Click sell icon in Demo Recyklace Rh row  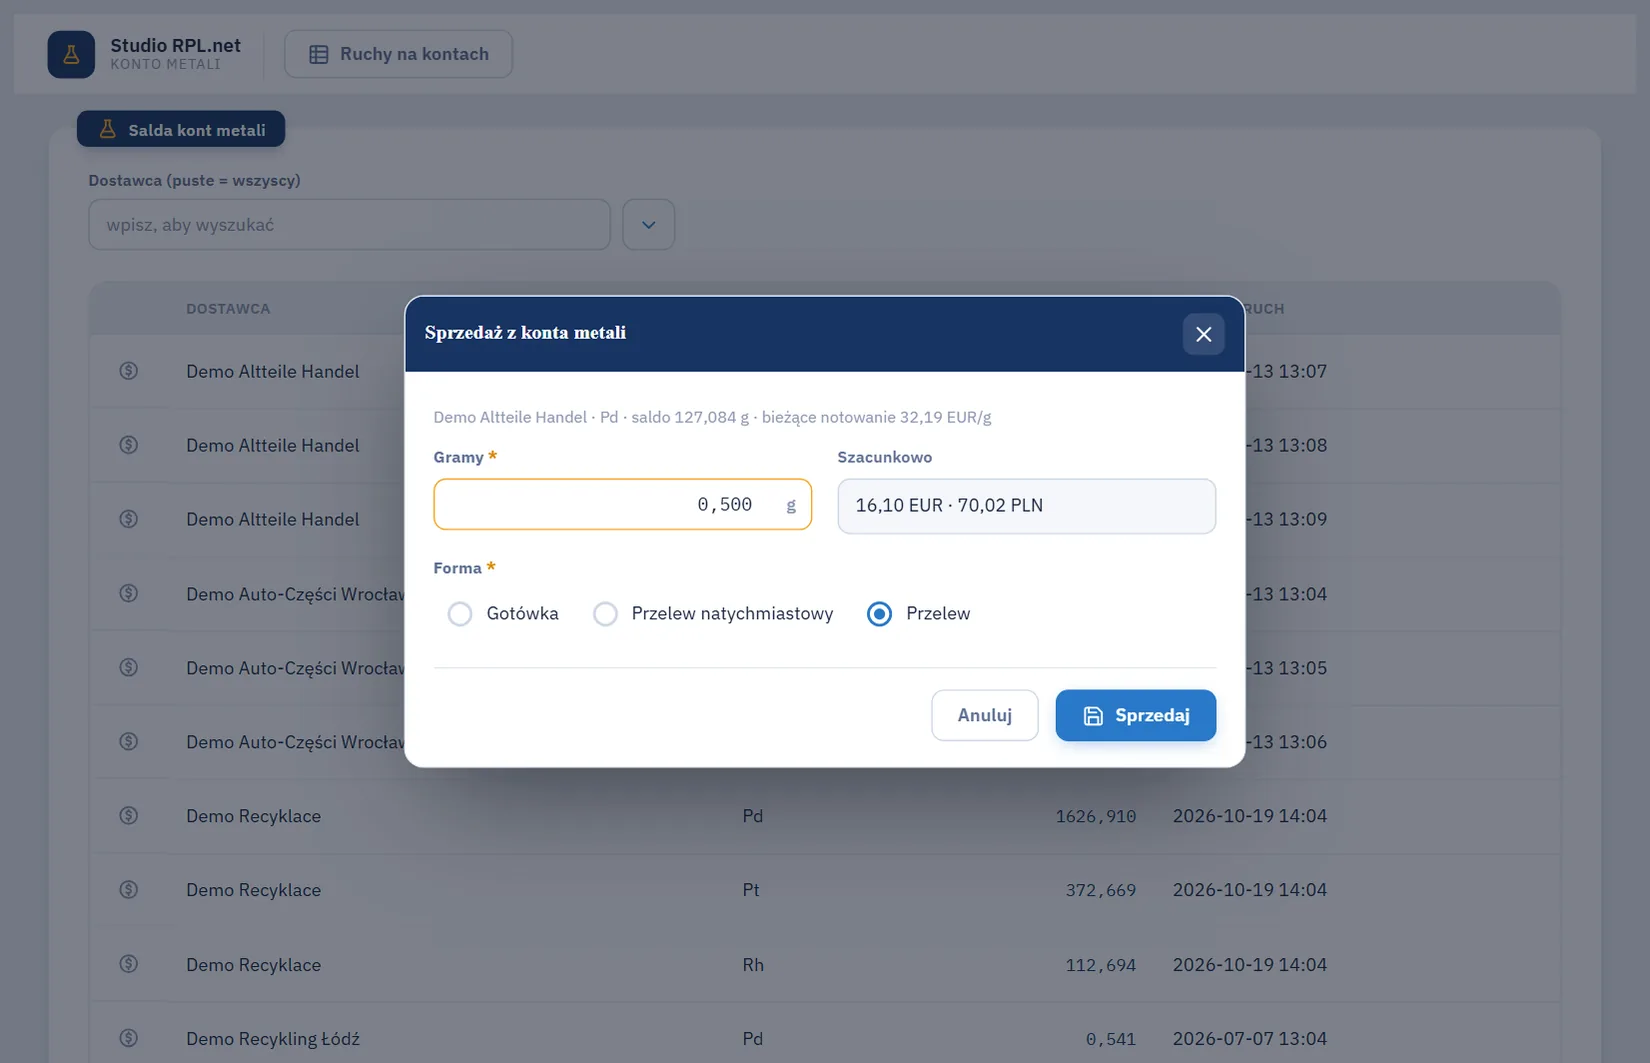click(129, 964)
